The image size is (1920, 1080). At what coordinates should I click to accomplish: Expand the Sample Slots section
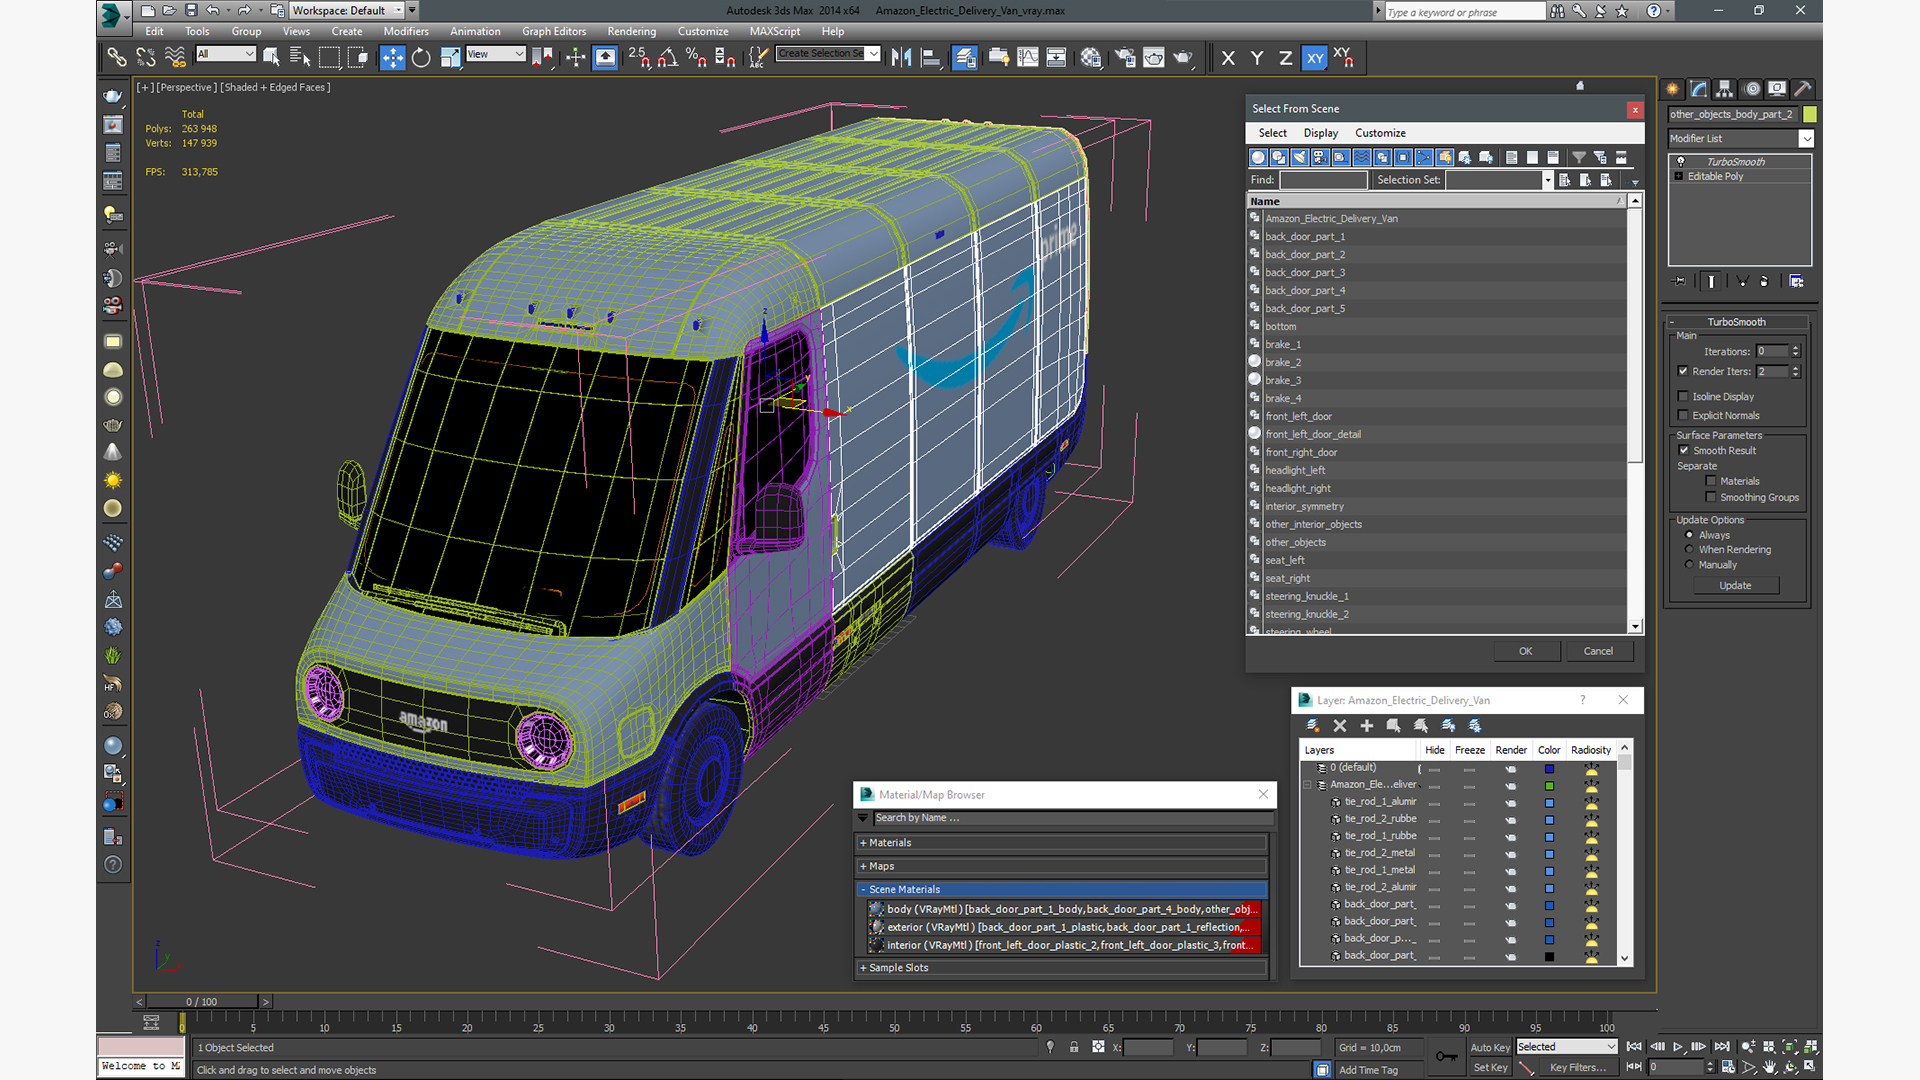tap(897, 968)
